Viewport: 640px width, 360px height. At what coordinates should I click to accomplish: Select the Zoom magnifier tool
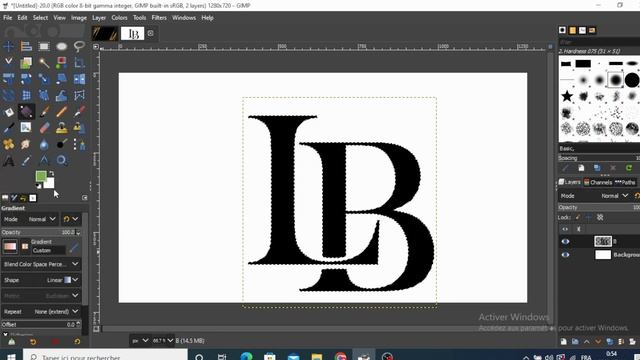point(62,160)
